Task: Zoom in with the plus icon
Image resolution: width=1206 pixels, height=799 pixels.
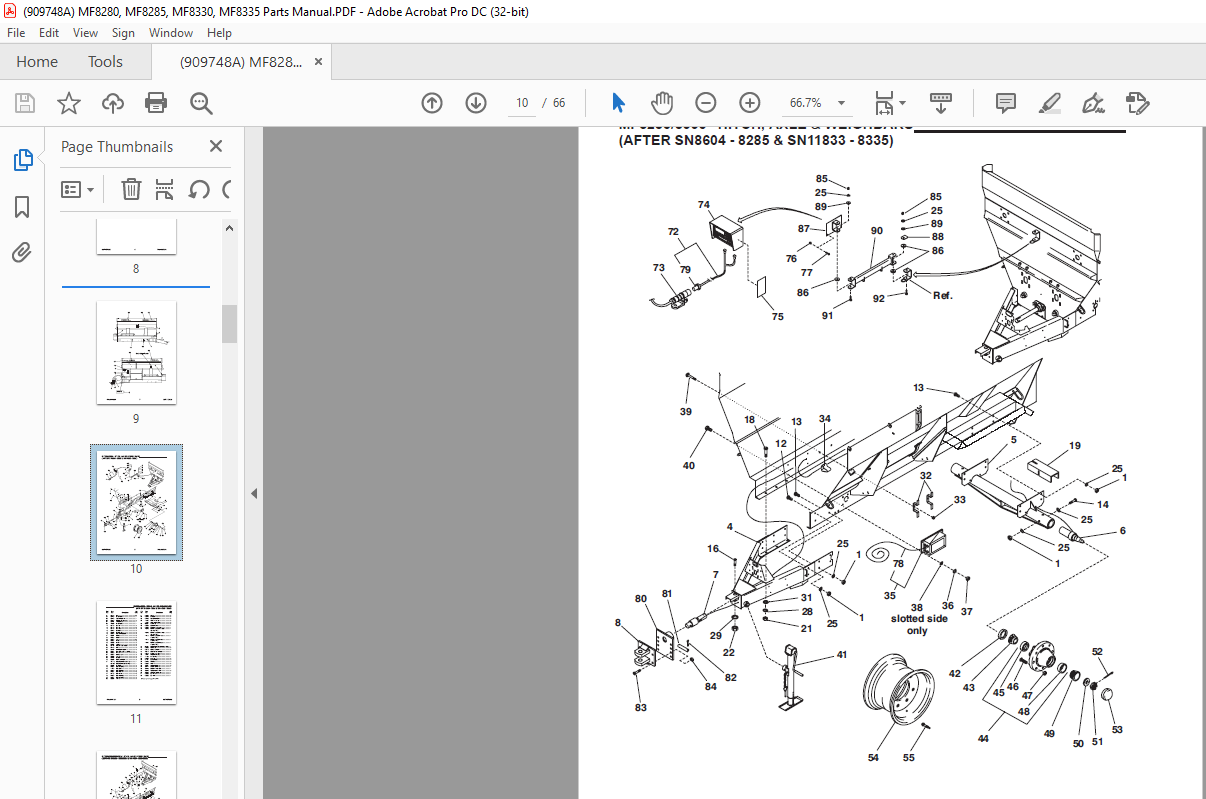Action: (750, 103)
